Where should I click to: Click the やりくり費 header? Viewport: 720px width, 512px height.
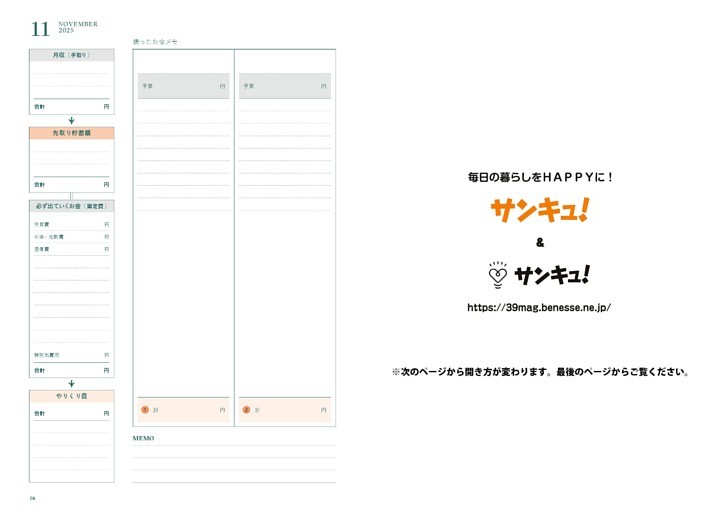point(72,396)
